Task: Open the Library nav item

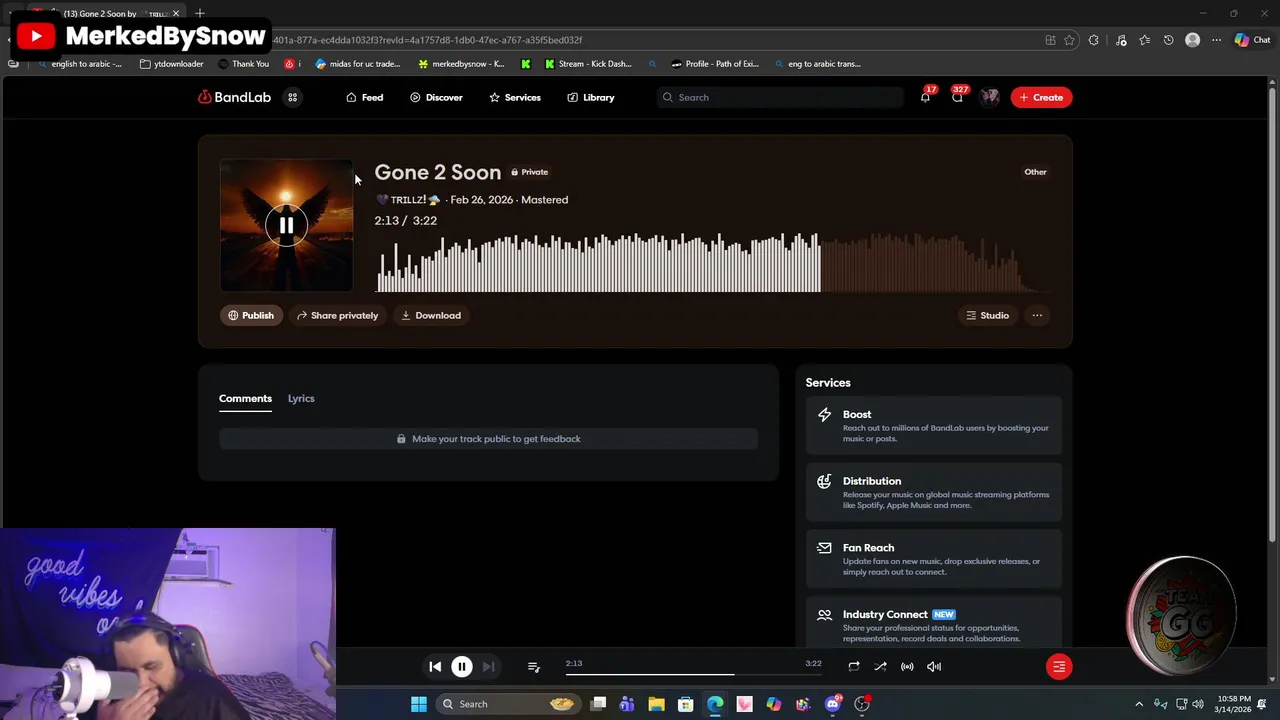Action: 590,97
